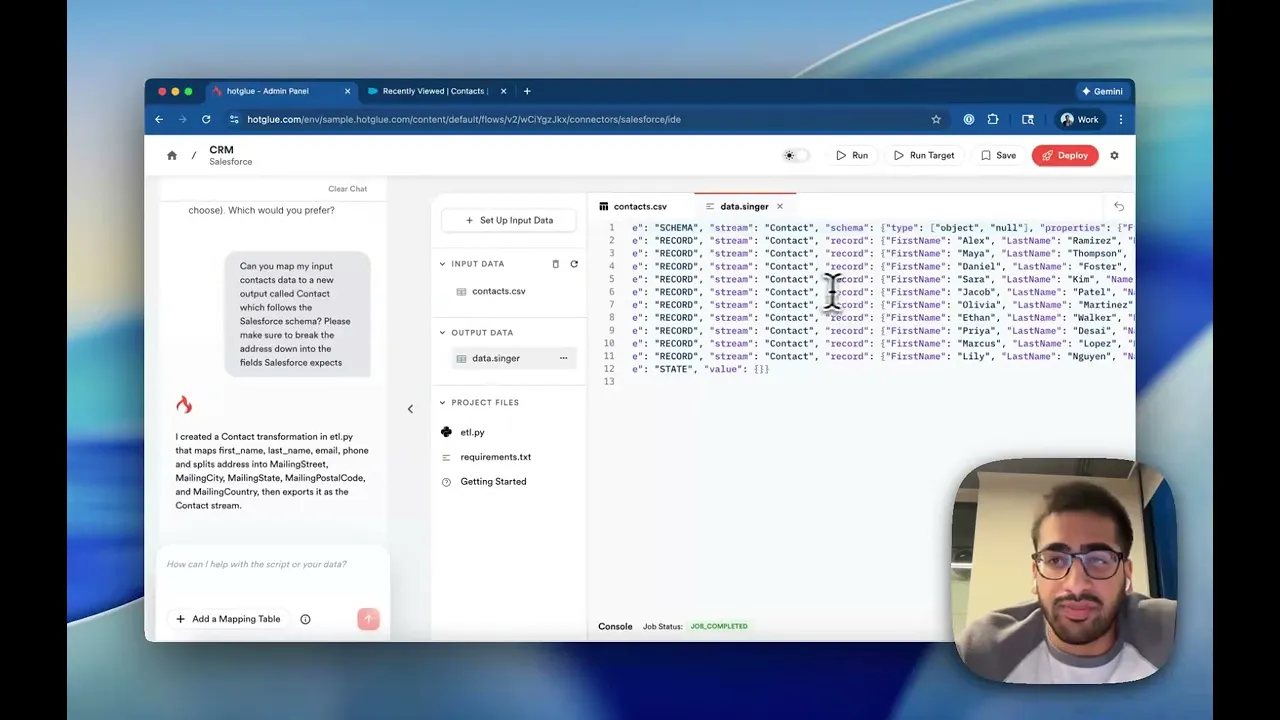
Task: Go back in browser history
Action: coord(159,119)
